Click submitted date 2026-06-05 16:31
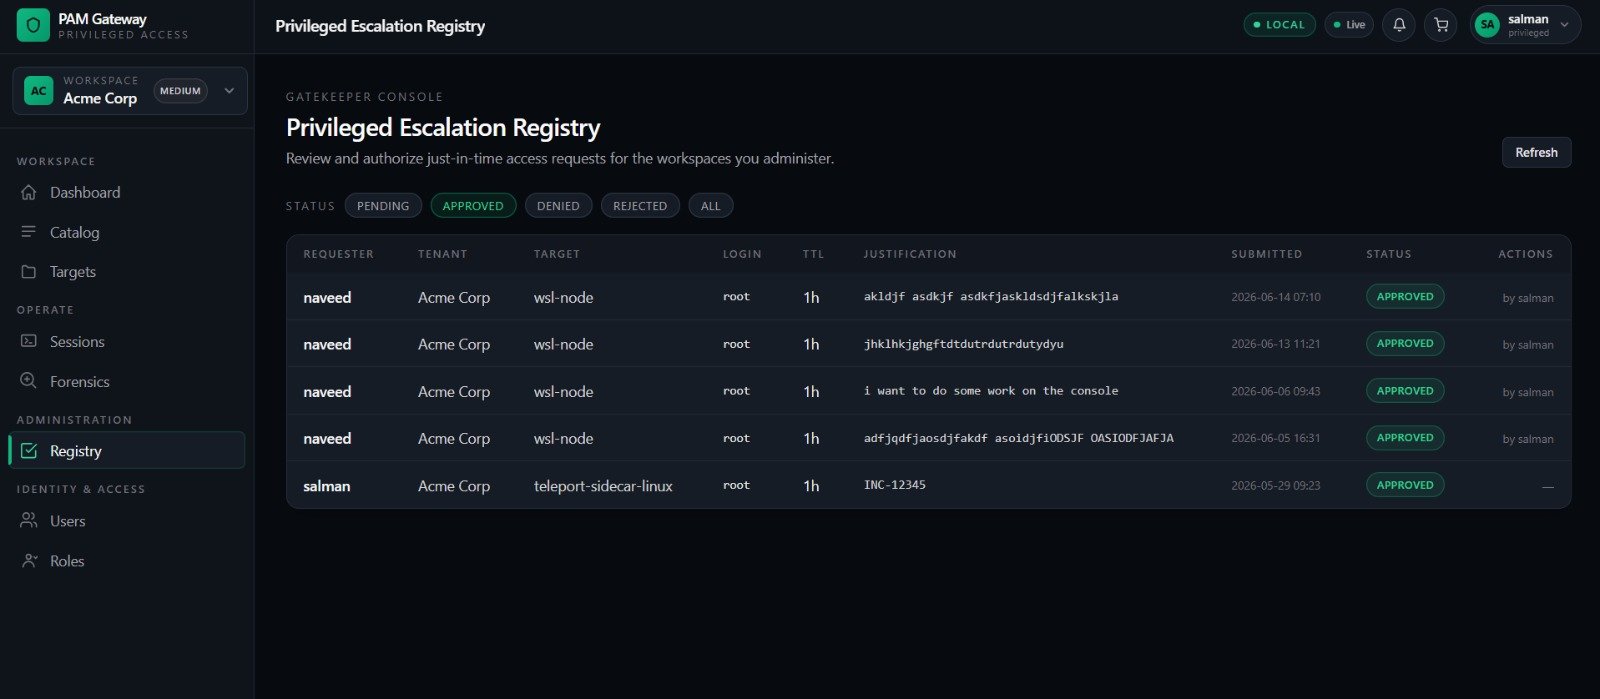Screen dimensions: 1600x699 coord(1276,438)
